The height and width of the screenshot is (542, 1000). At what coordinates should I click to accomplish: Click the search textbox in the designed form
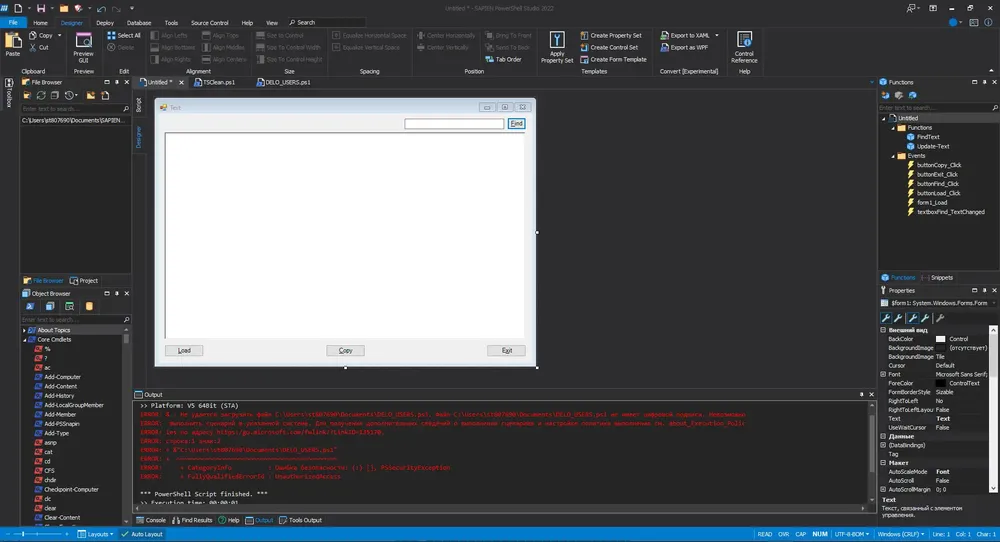454,124
